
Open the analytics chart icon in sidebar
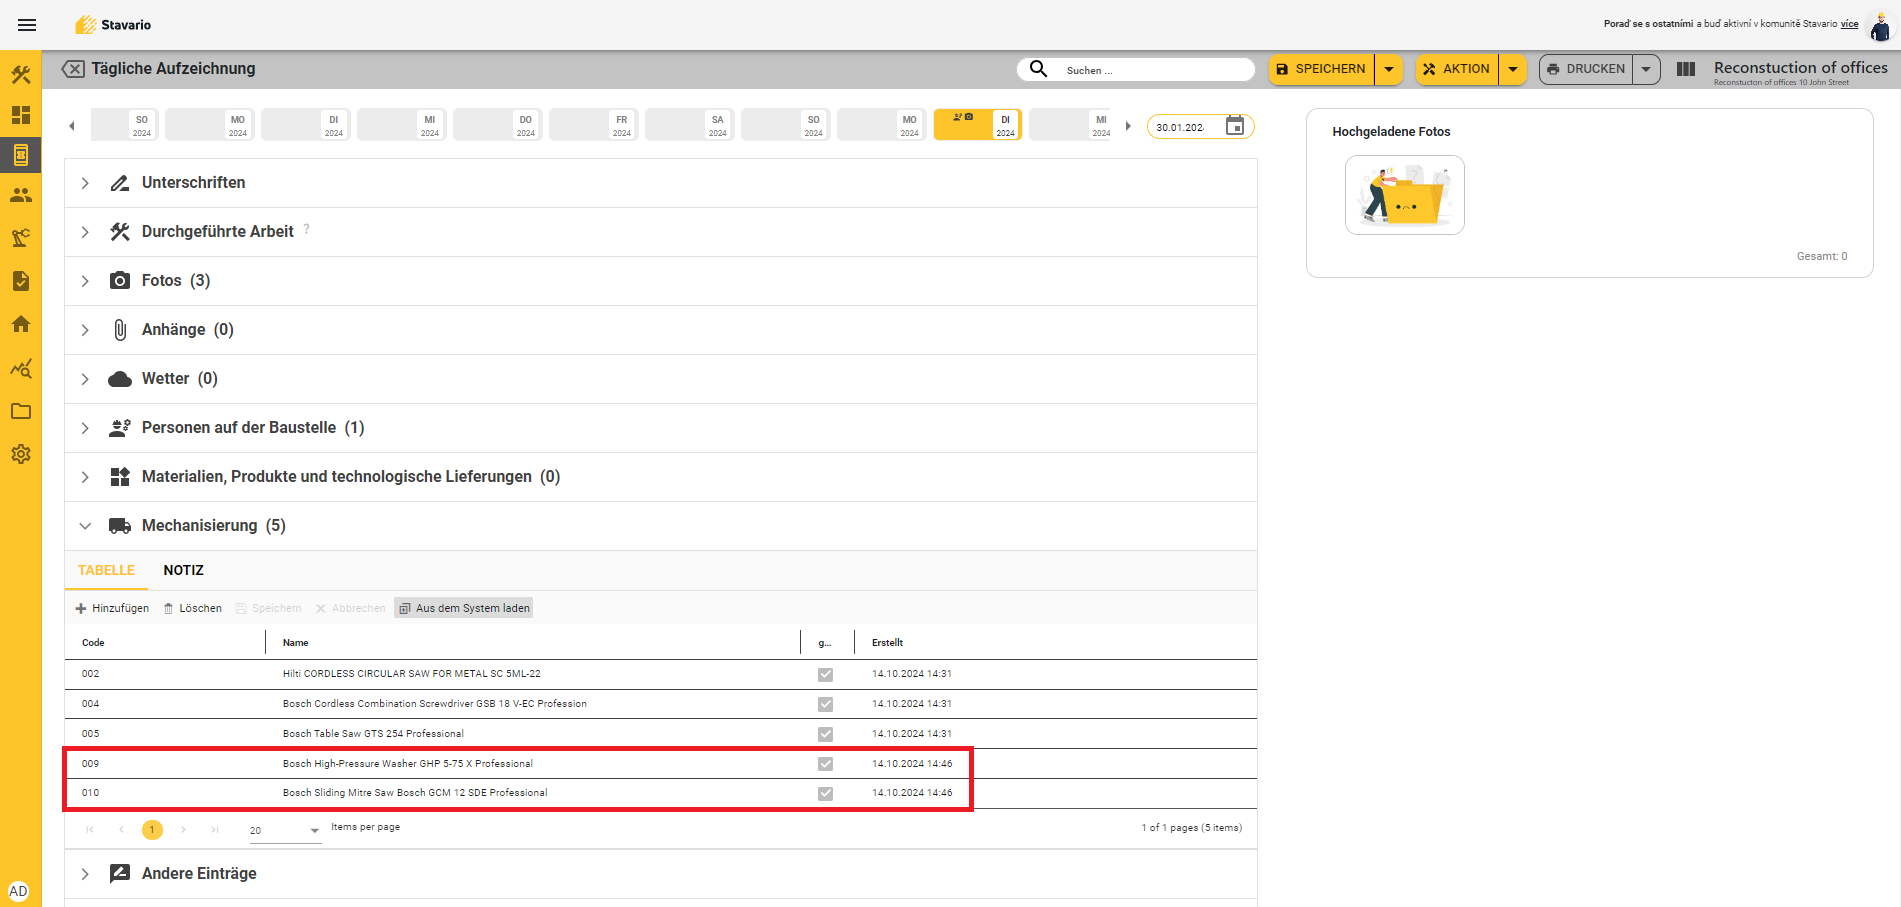click(21, 368)
